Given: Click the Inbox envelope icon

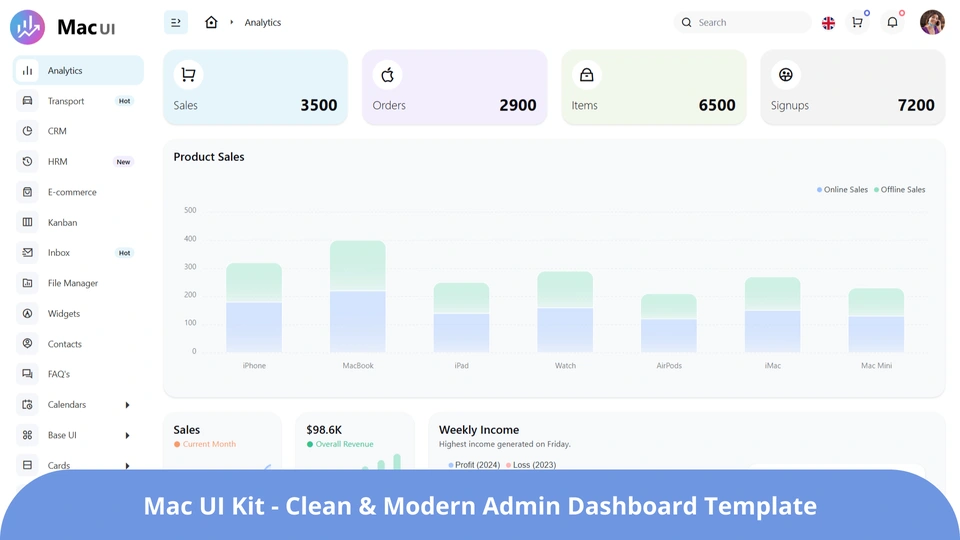Looking at the screenshot, I should [x=28, y=252].
